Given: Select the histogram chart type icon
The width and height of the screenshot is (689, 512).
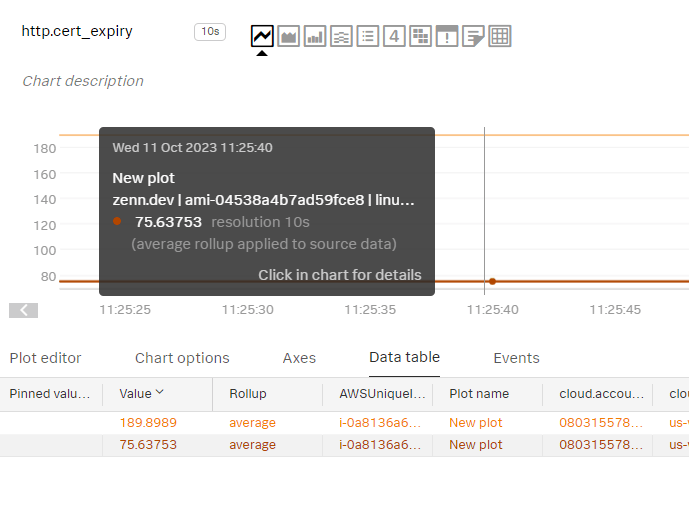Looking at the screenshot, I should point(341,36).
